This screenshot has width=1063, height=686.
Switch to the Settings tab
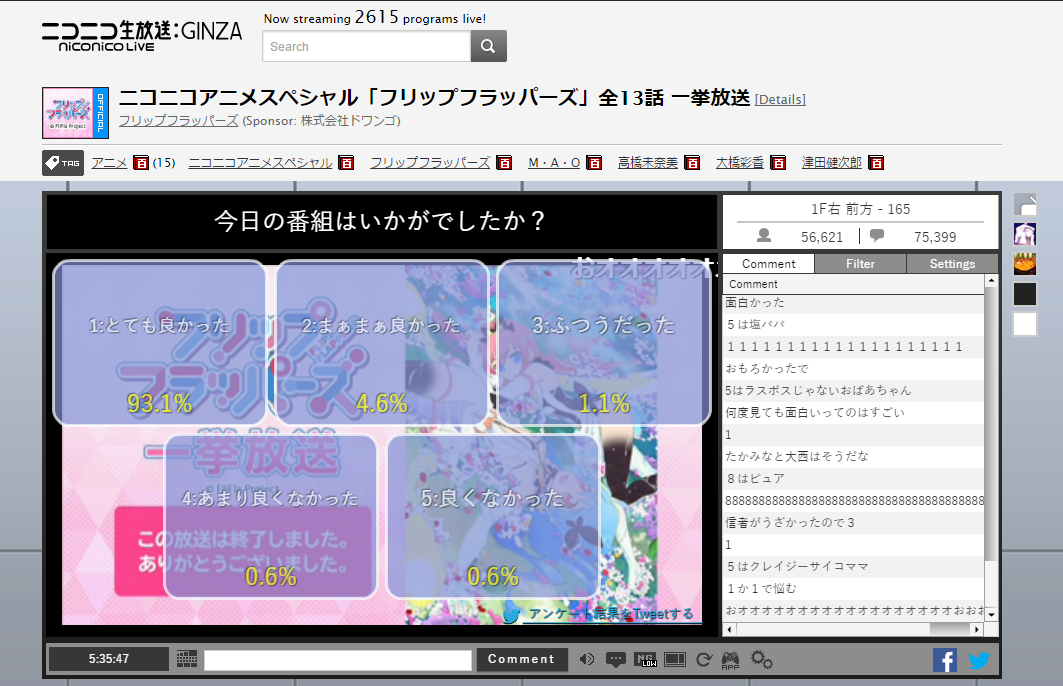point(952,264)
